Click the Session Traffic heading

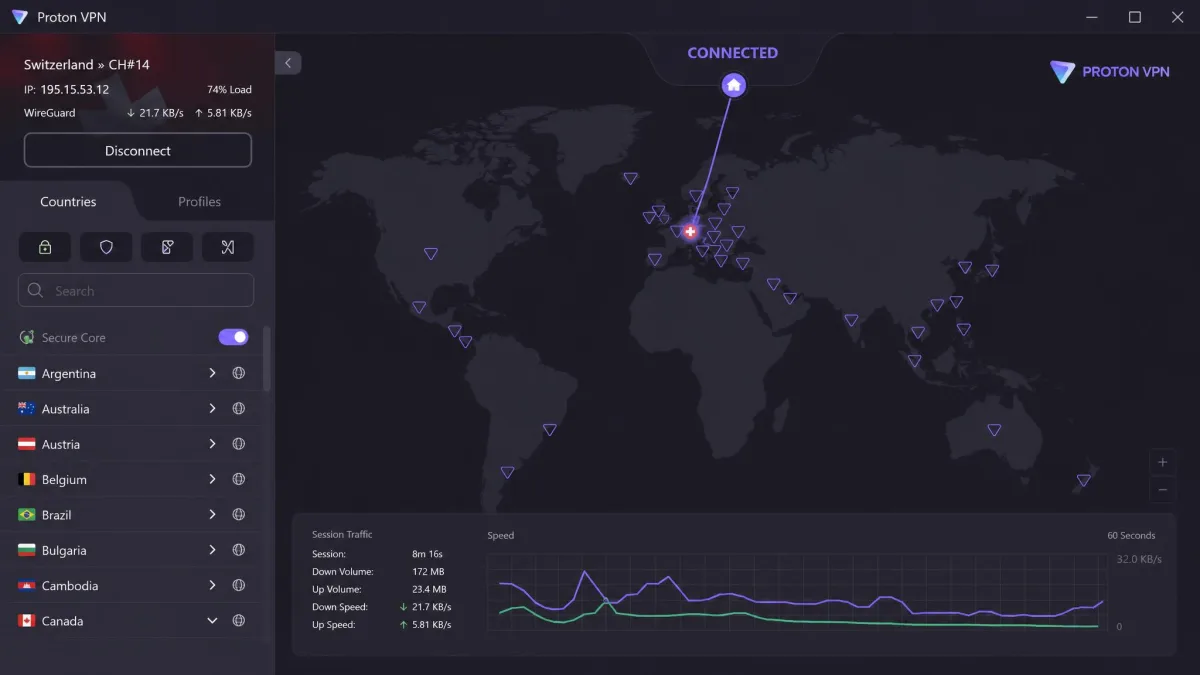coord(342,535)
